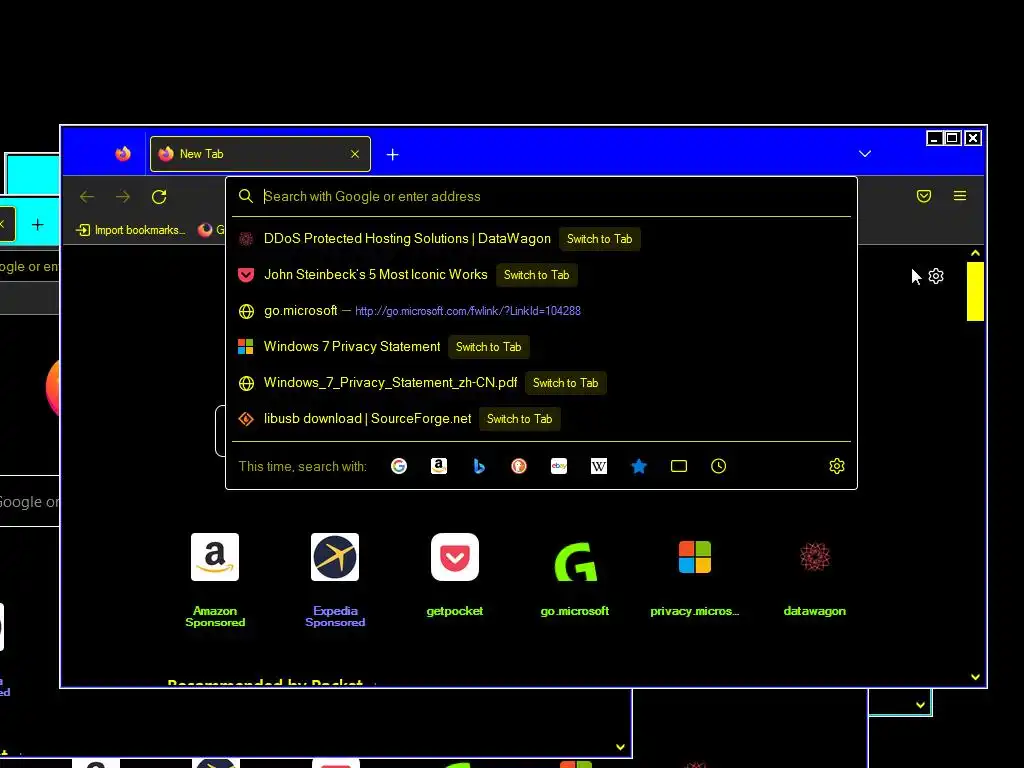Viewport: 1024px width, 768px height.
Task: Click the magnifier icon in address bar
Action: [x=246, y=197]
